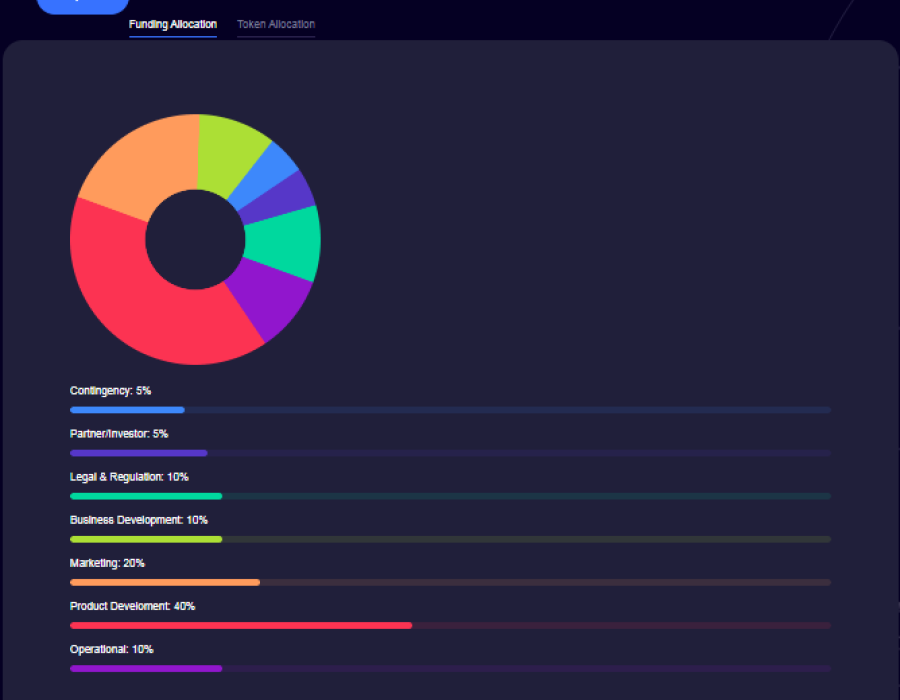Click the empty center of the donut chart
Image resolution: width=900 pixels, height=700 pixels.
point(195,240)
